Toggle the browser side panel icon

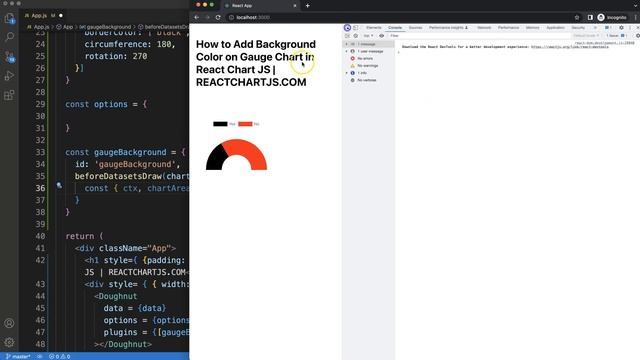(590, 18)
